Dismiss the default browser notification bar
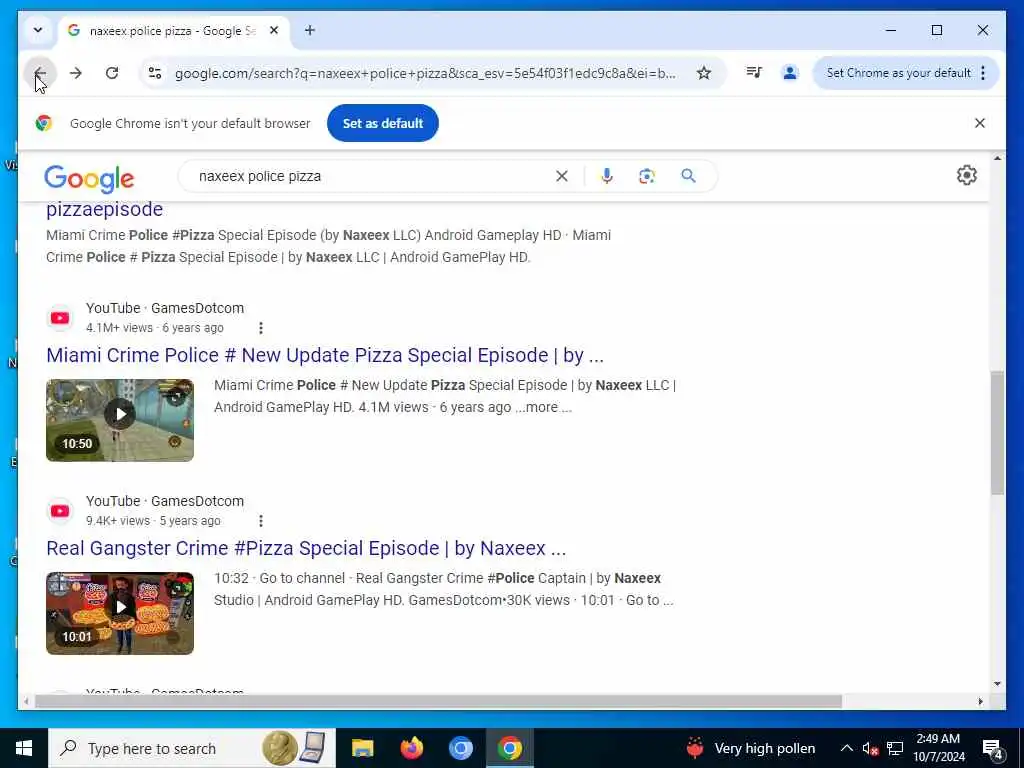Screen dimensions: 1024x768 click(x=980, y=123)
